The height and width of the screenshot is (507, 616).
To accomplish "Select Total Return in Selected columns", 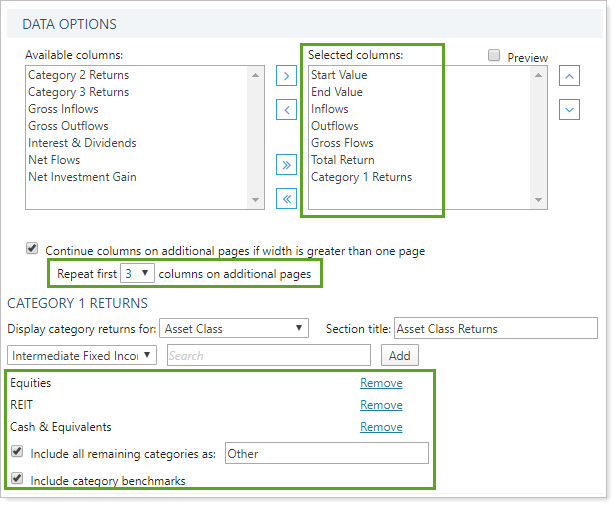I will (x=343, y=160).
